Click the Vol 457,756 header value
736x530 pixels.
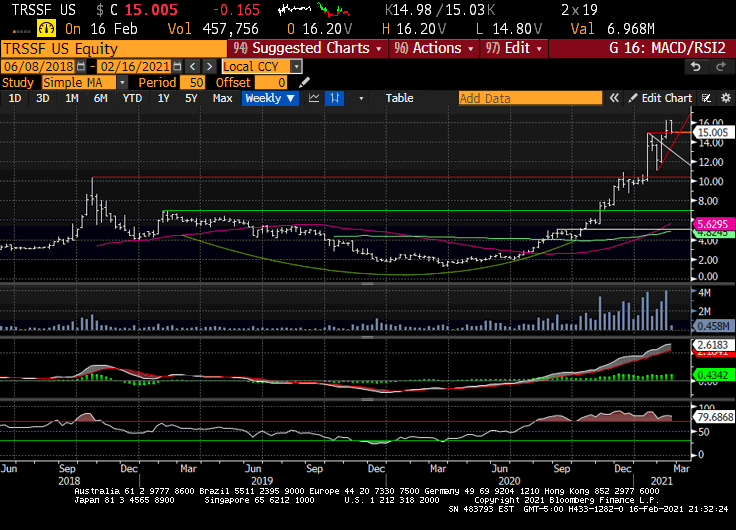214,29
